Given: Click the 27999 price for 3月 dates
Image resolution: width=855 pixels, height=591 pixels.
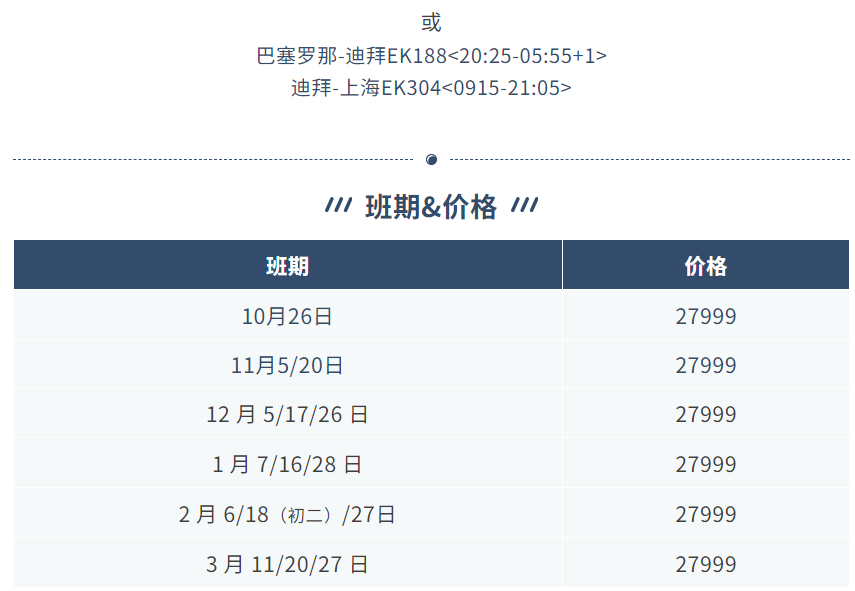Looking at the screenshot, I should click(706, 564).
